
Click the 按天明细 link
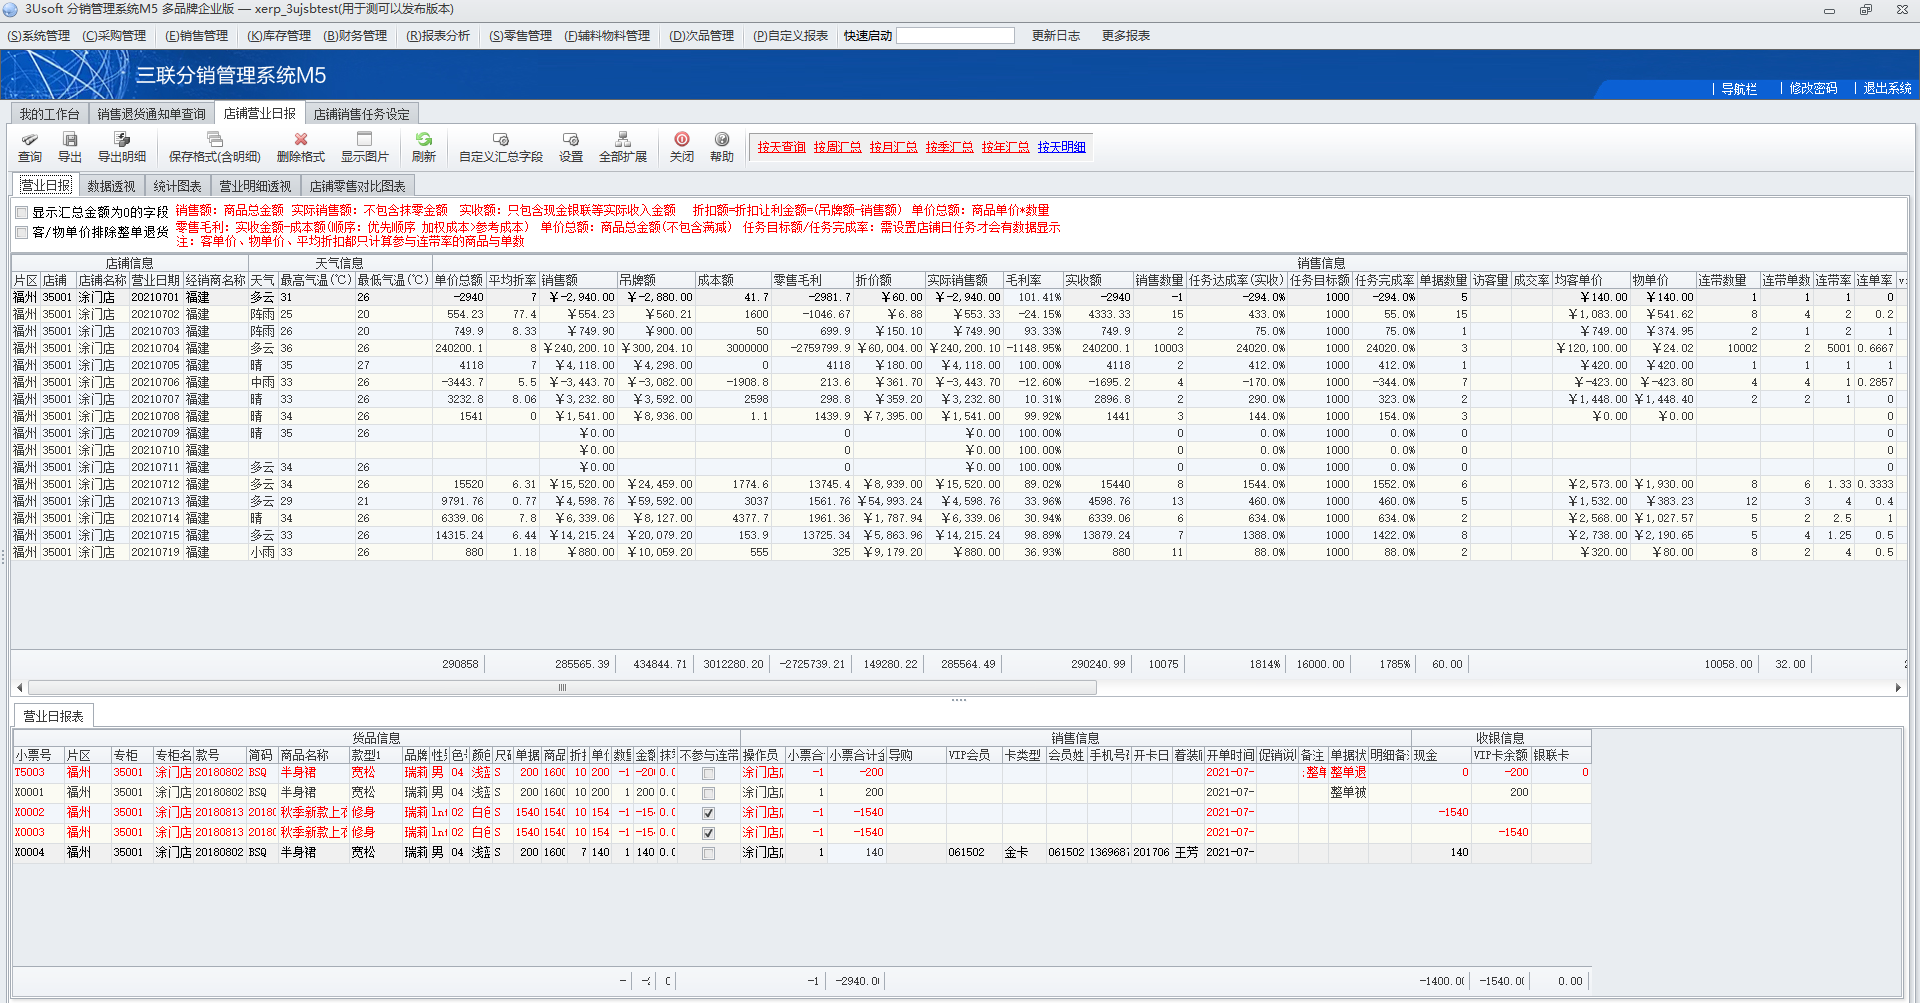(1061, 147)
